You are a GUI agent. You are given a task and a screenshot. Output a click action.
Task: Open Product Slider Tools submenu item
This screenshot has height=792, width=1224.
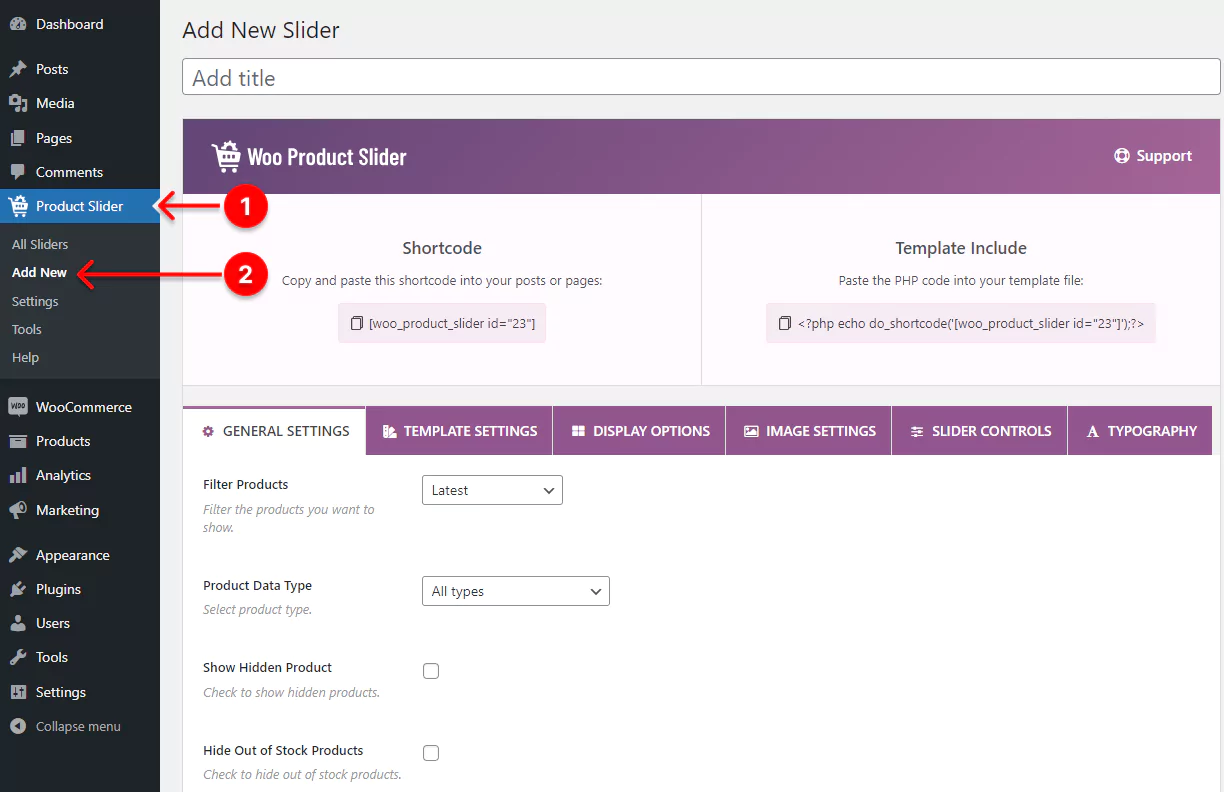[x=27, y=329]
